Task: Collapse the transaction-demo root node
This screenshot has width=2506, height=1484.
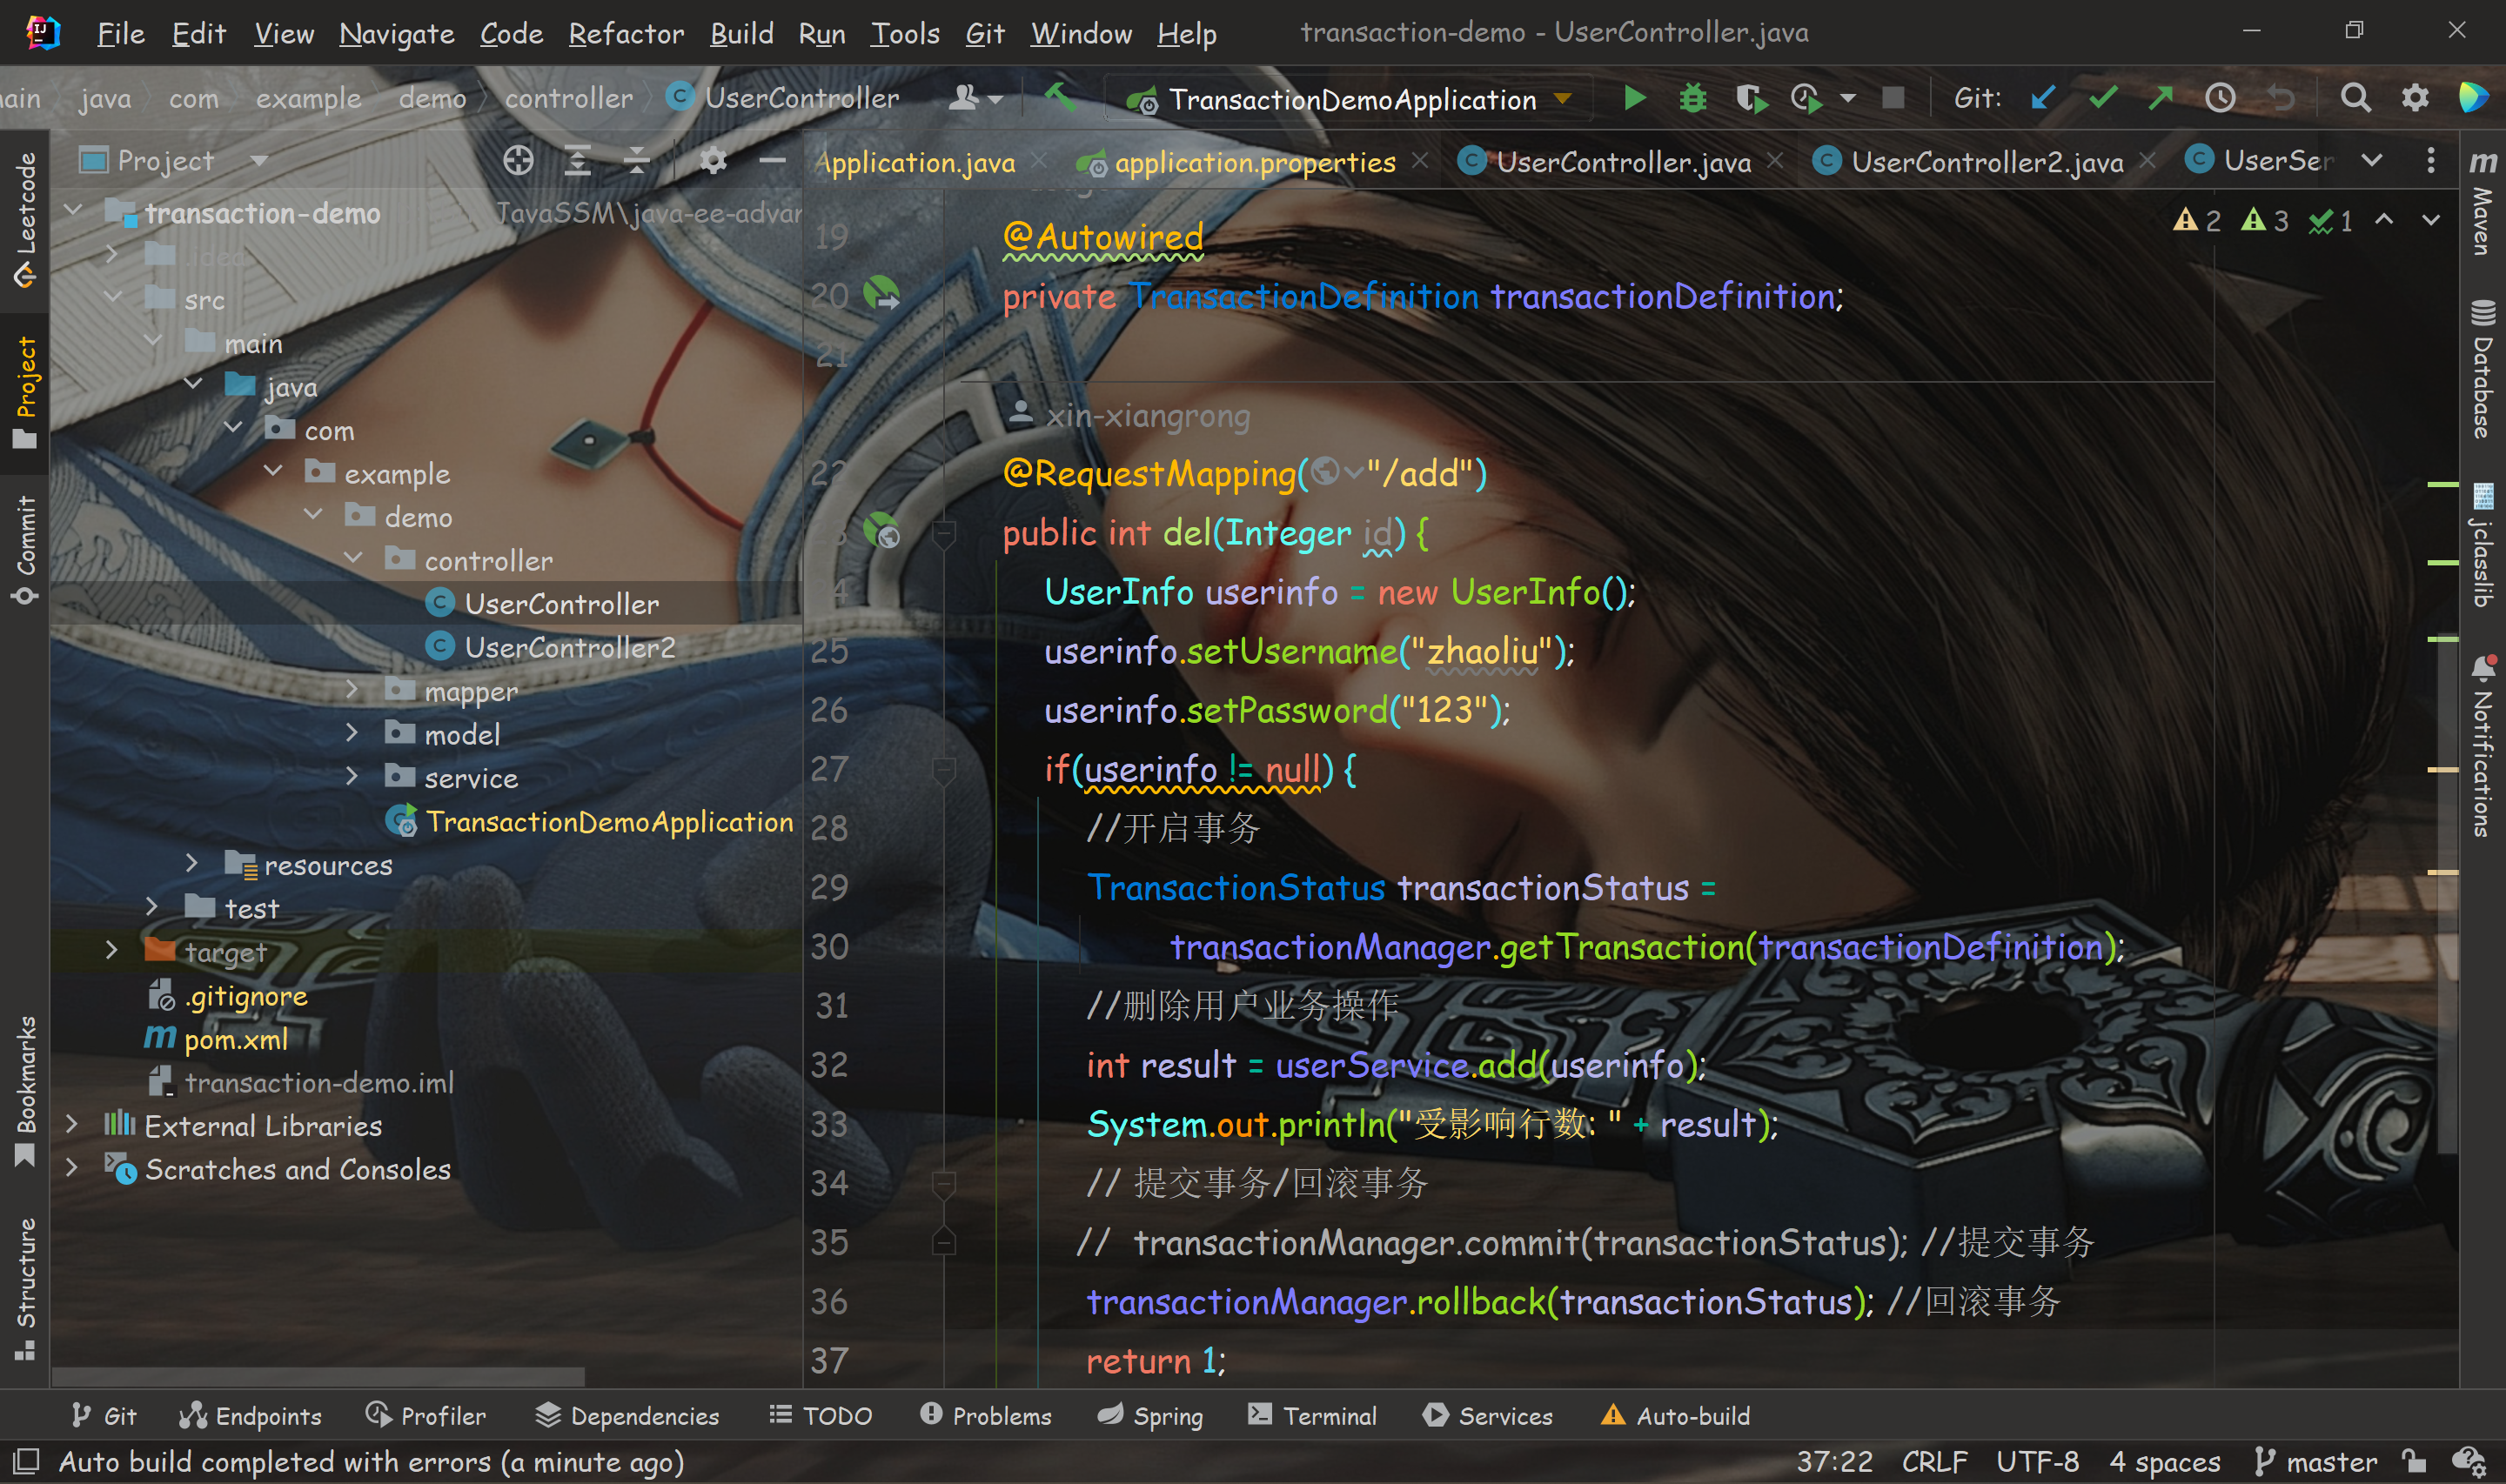Action: pos(72,211)
